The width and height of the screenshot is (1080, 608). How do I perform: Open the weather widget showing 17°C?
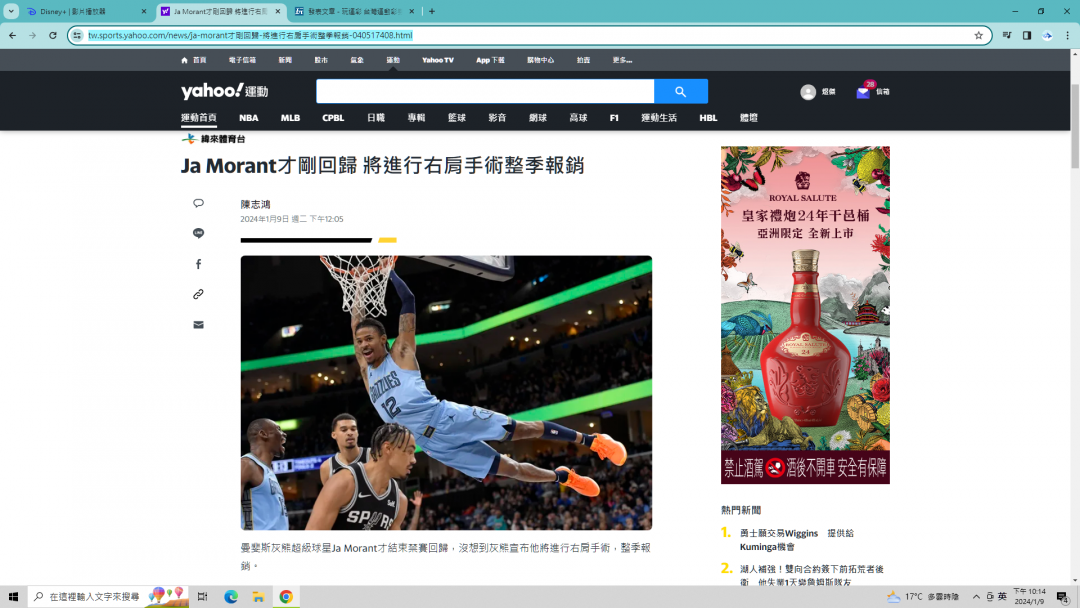point(923,596)
